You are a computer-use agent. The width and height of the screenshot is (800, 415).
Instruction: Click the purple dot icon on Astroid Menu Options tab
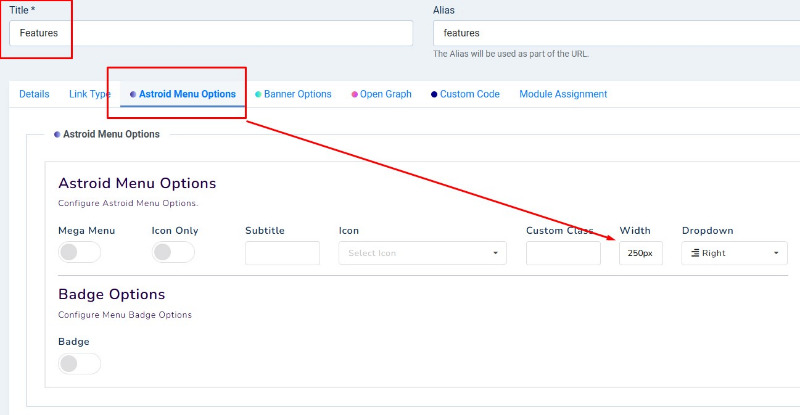pyautogui.click(x=133, y=94)
